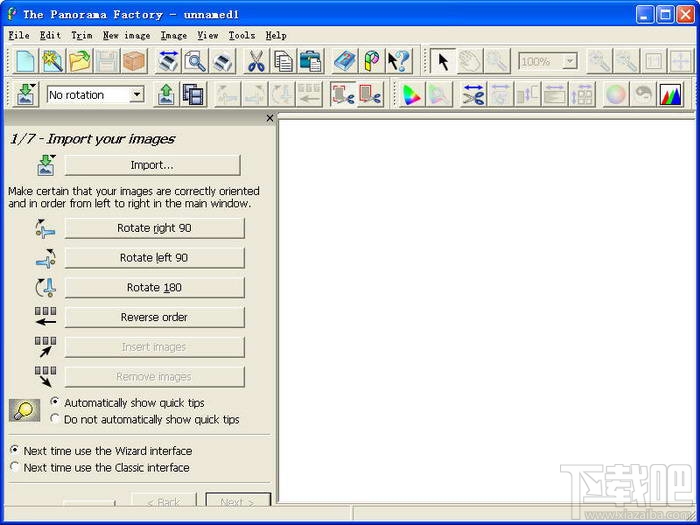
Task: Click the import icon beside Import button
Action: (46, 165)
